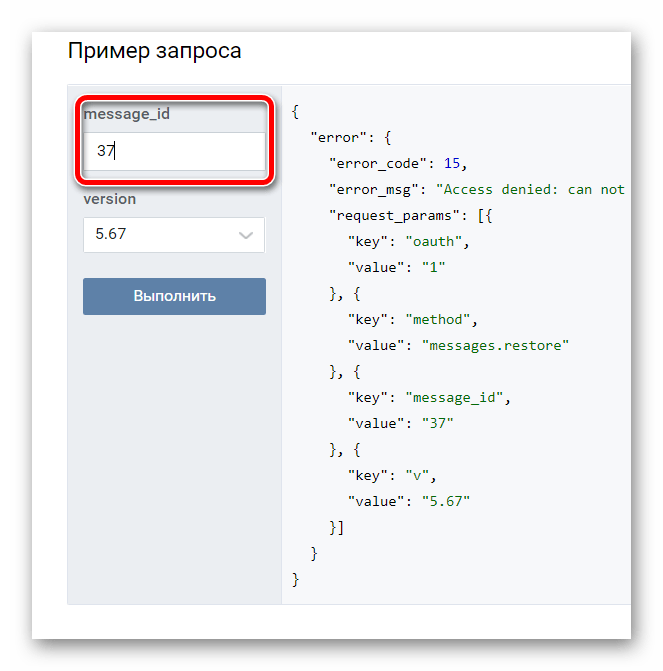Click the "messages.restore" value in response
Screen dimensions: 663x671
(x=496, y=345)
